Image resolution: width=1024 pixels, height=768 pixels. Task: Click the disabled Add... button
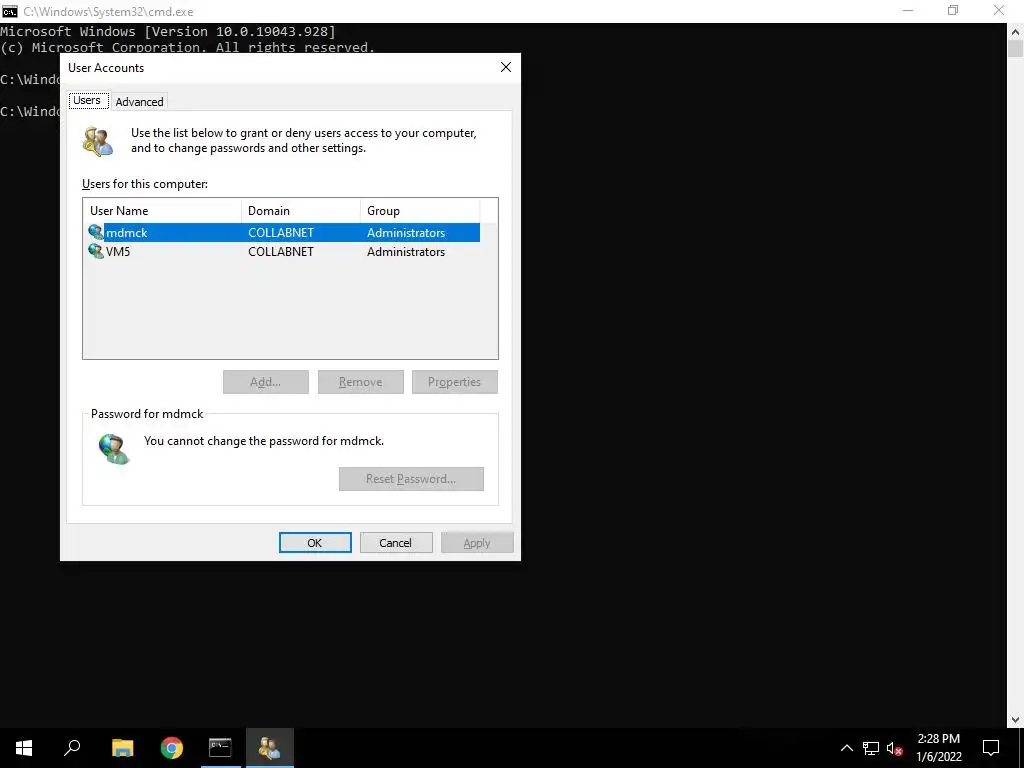[x=266, y=382]
